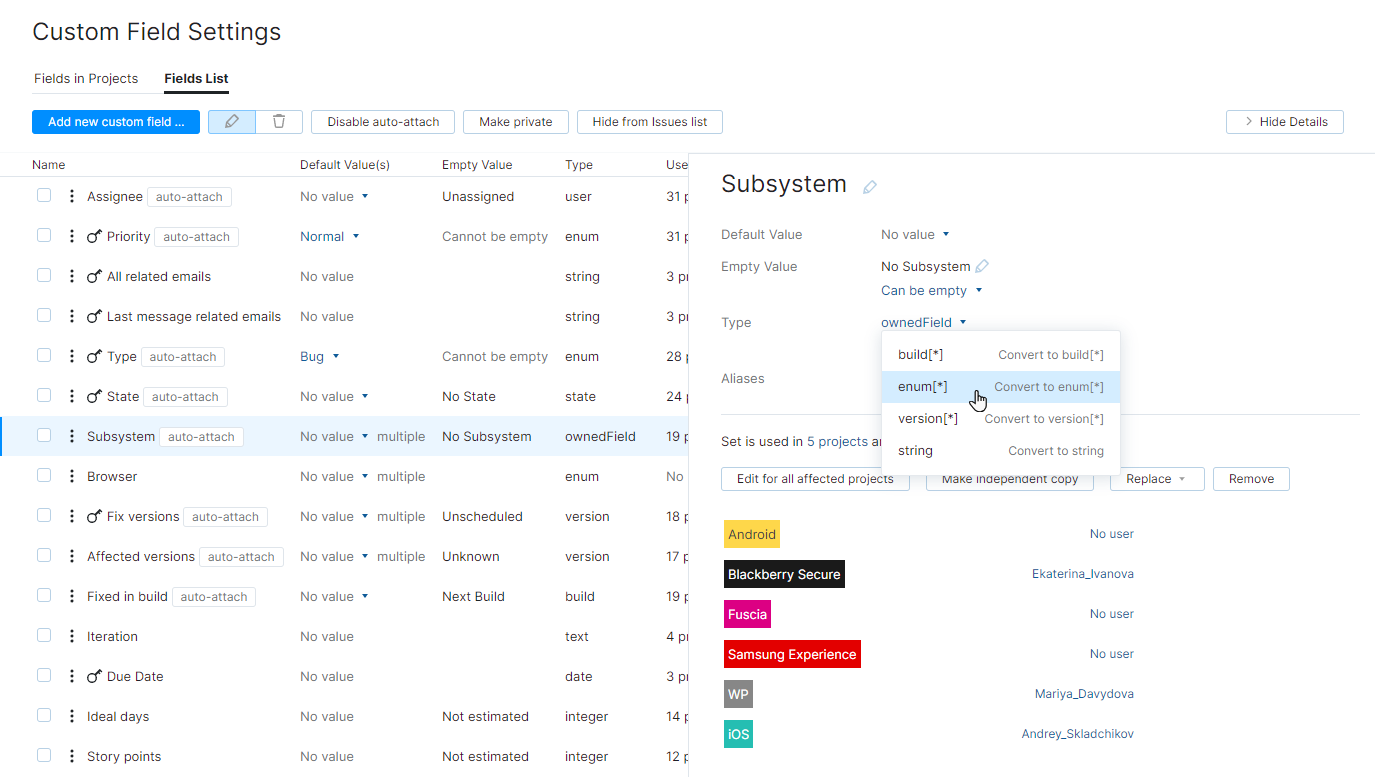Open Replace dropdown button

click(1157, 479)
